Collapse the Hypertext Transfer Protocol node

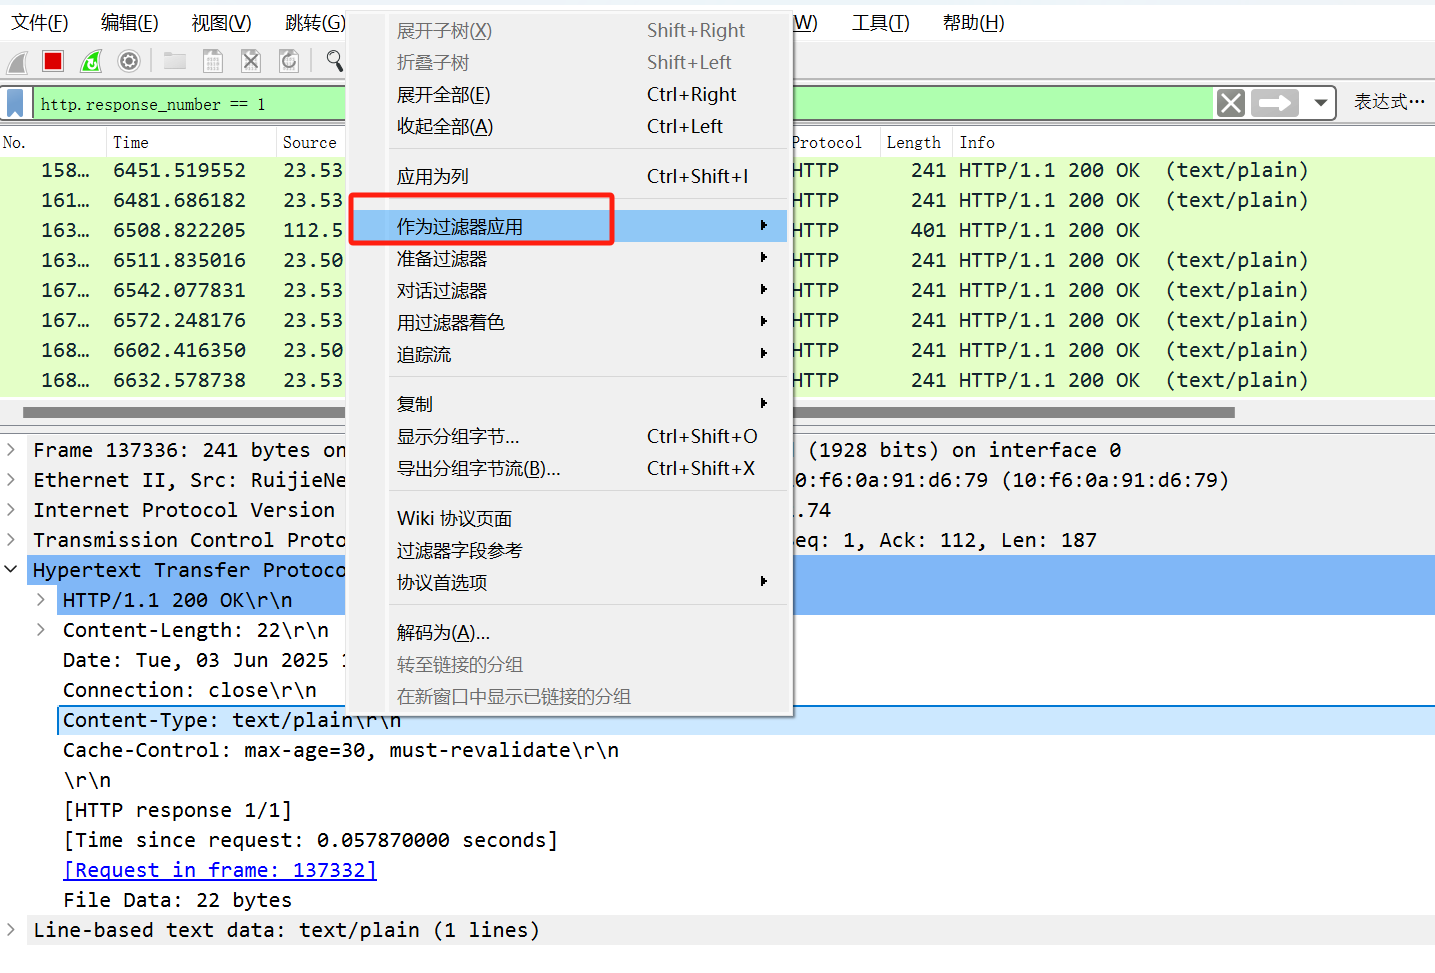pyautogui.click(x=11, y=570)
